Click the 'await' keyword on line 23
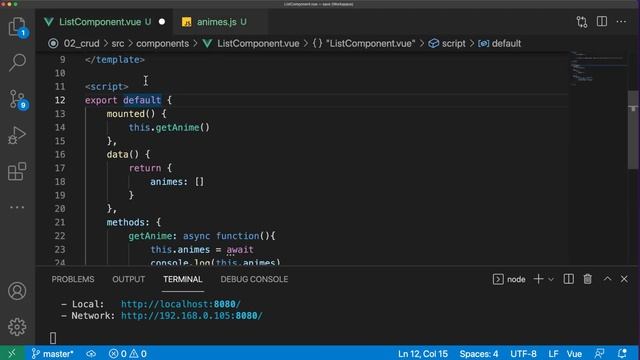 240,249
